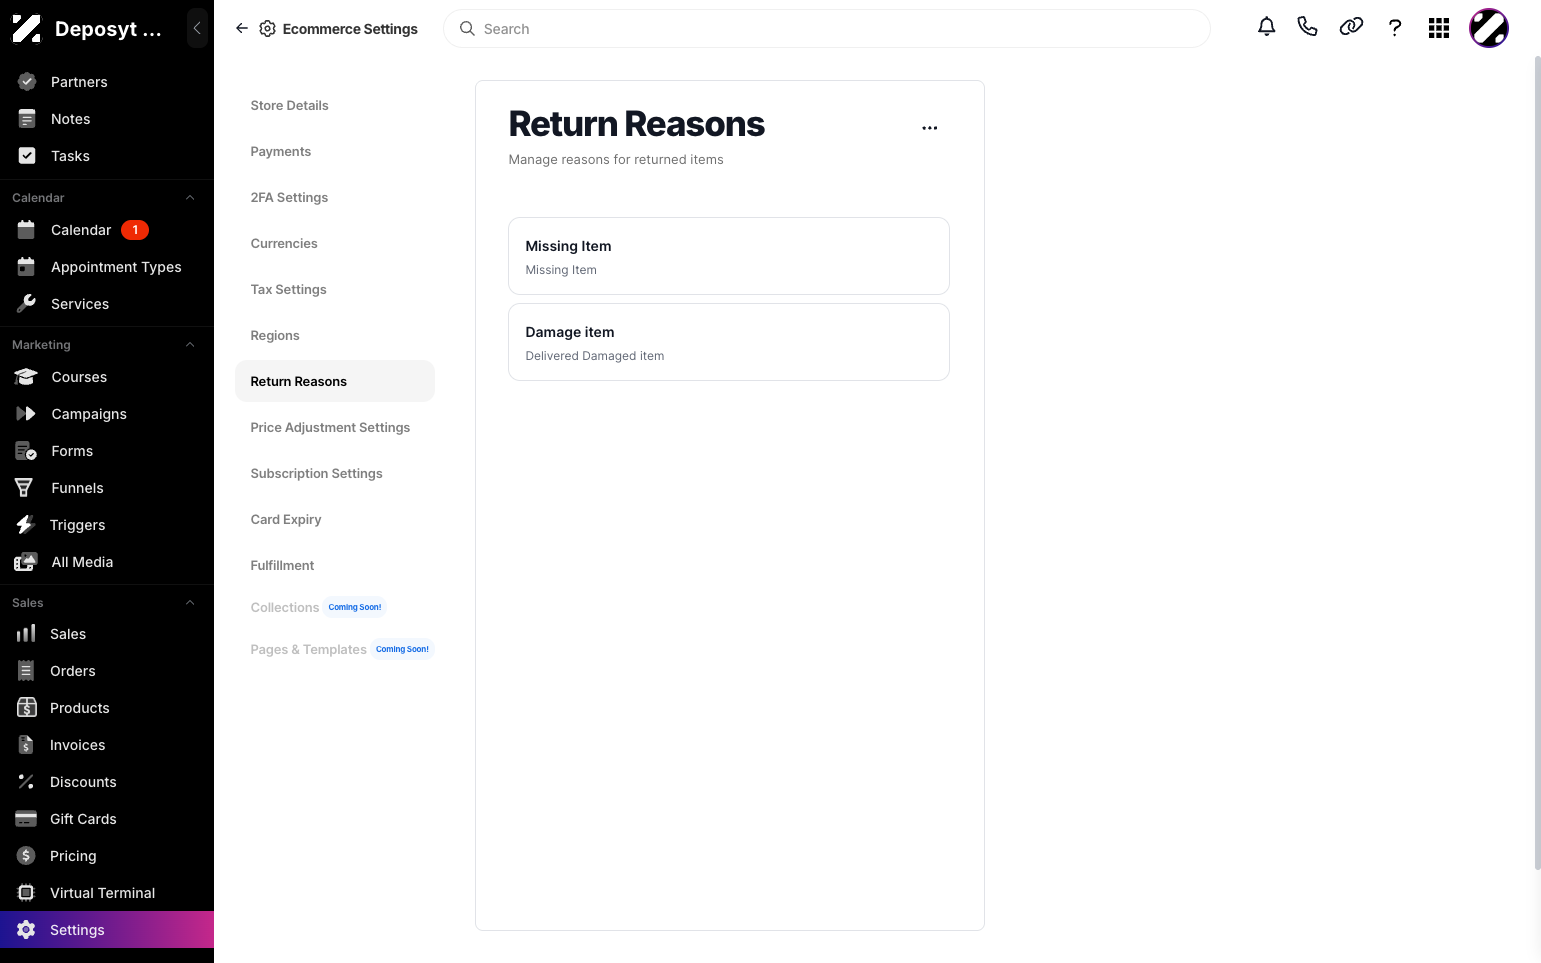Click the page vertical scrollbar
Viewport: 1541px width, 963px height.
point(1537,462)
